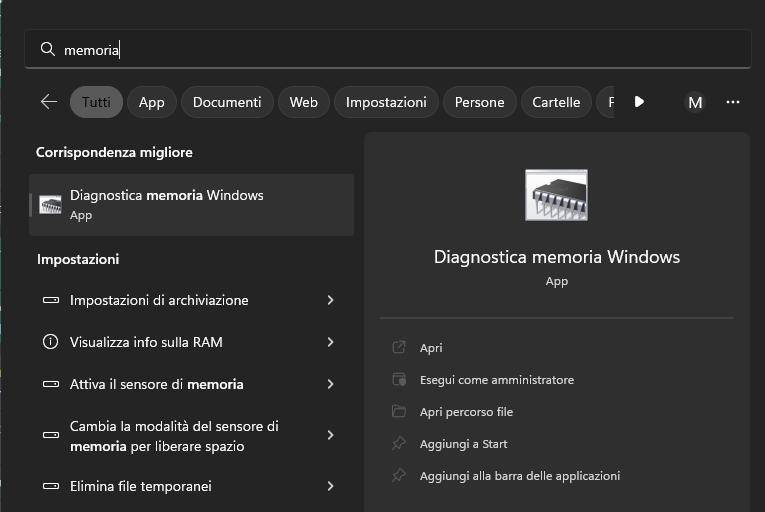Screen dimensions: 765x512
Task: Click in the search text field
Action: 400,49
